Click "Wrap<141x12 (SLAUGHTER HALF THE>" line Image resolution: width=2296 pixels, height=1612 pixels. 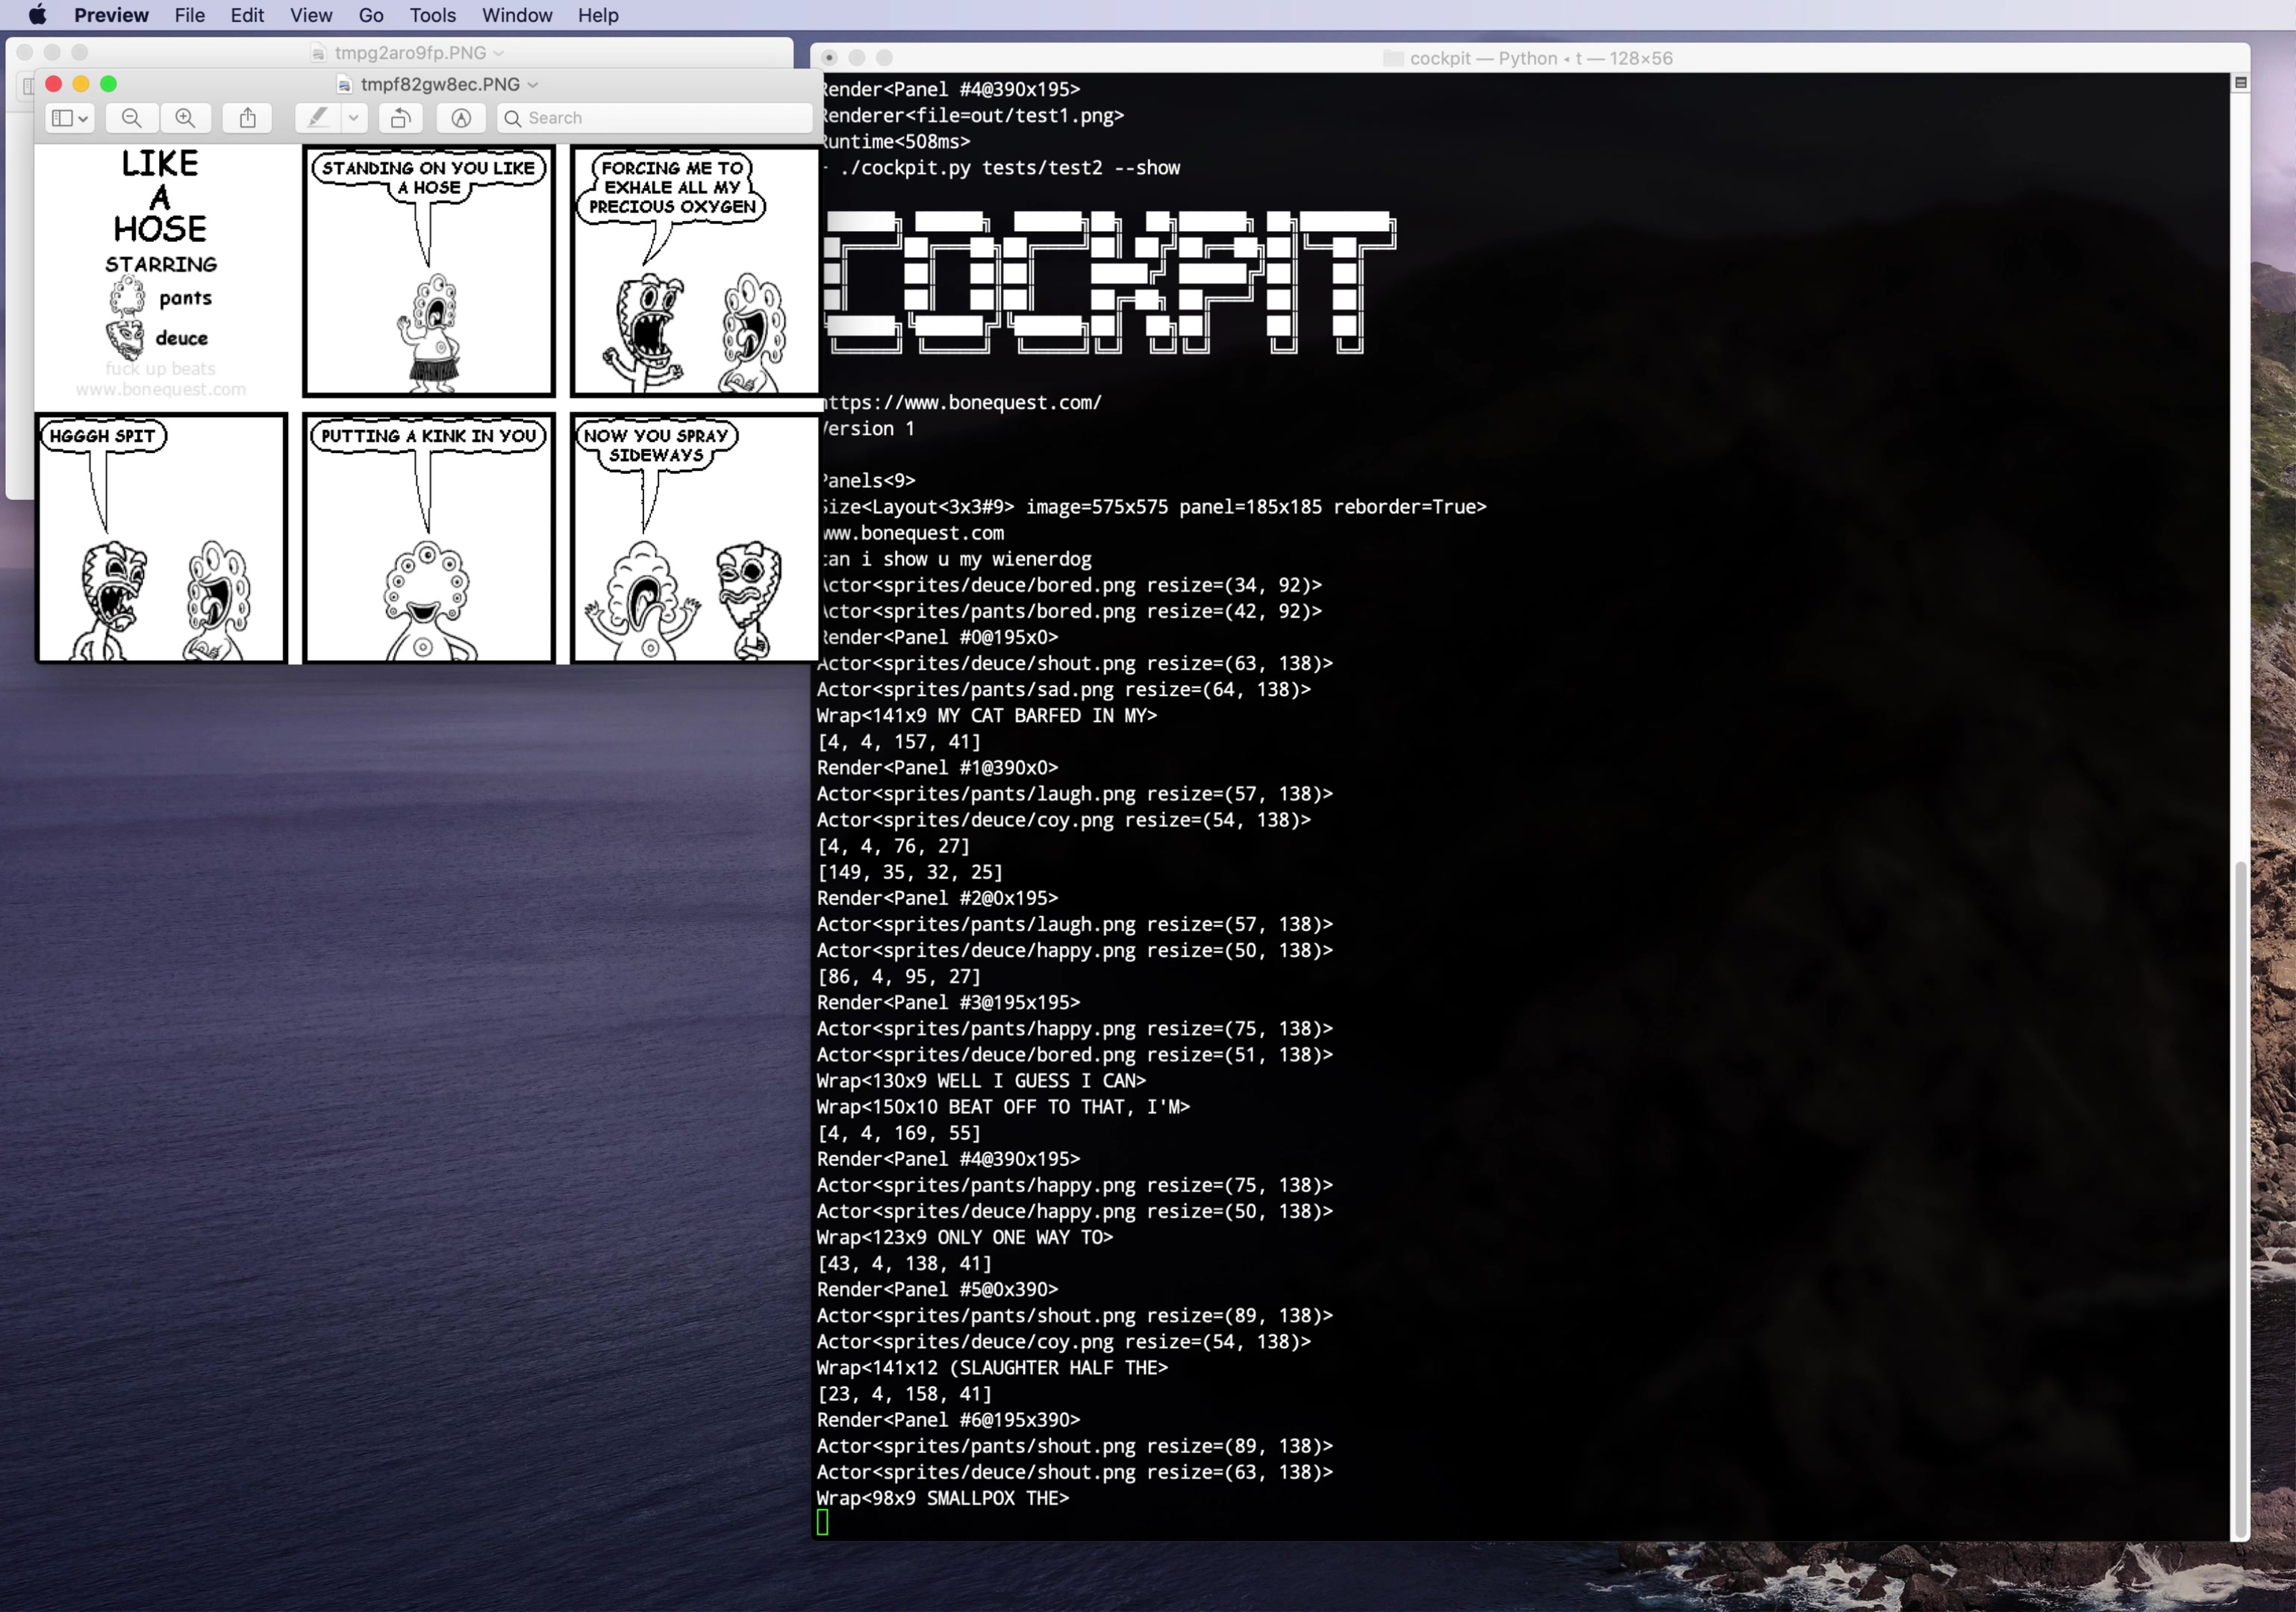(993, 1368)
